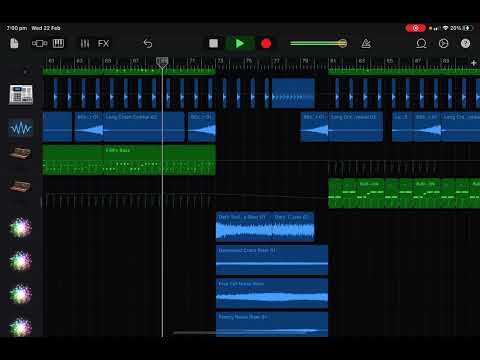Select the second synth keyboard track icon
480x360 pixels.
tap(20, 185)
